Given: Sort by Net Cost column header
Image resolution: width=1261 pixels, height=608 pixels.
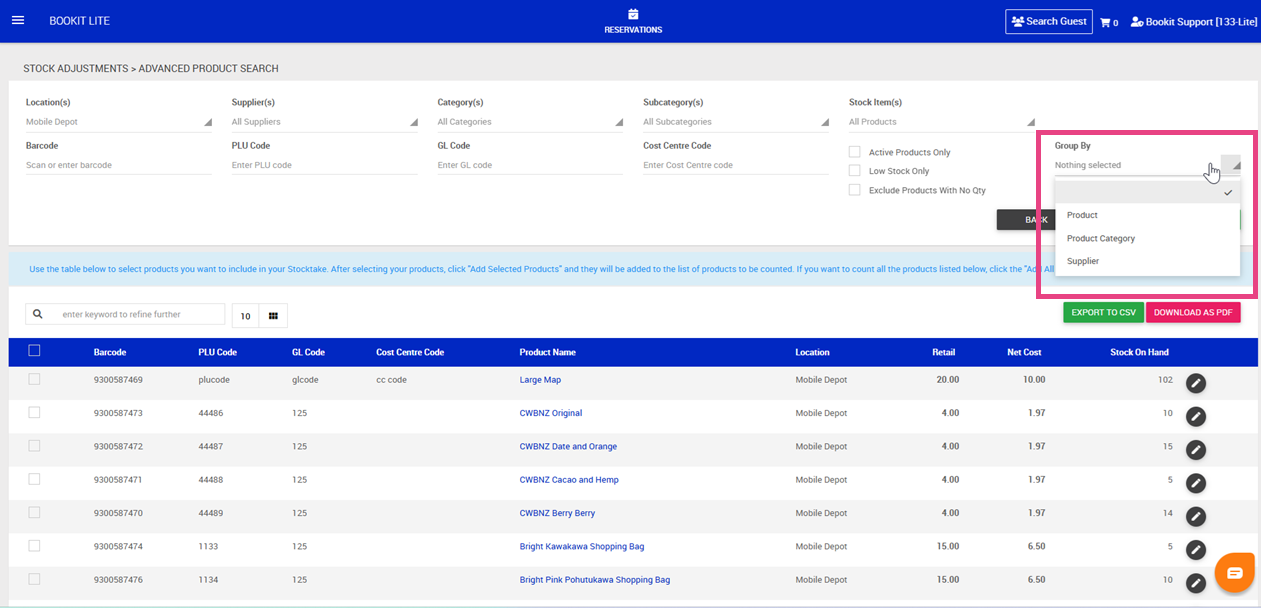Looking at the screenshot, I should pos(1025,352).
